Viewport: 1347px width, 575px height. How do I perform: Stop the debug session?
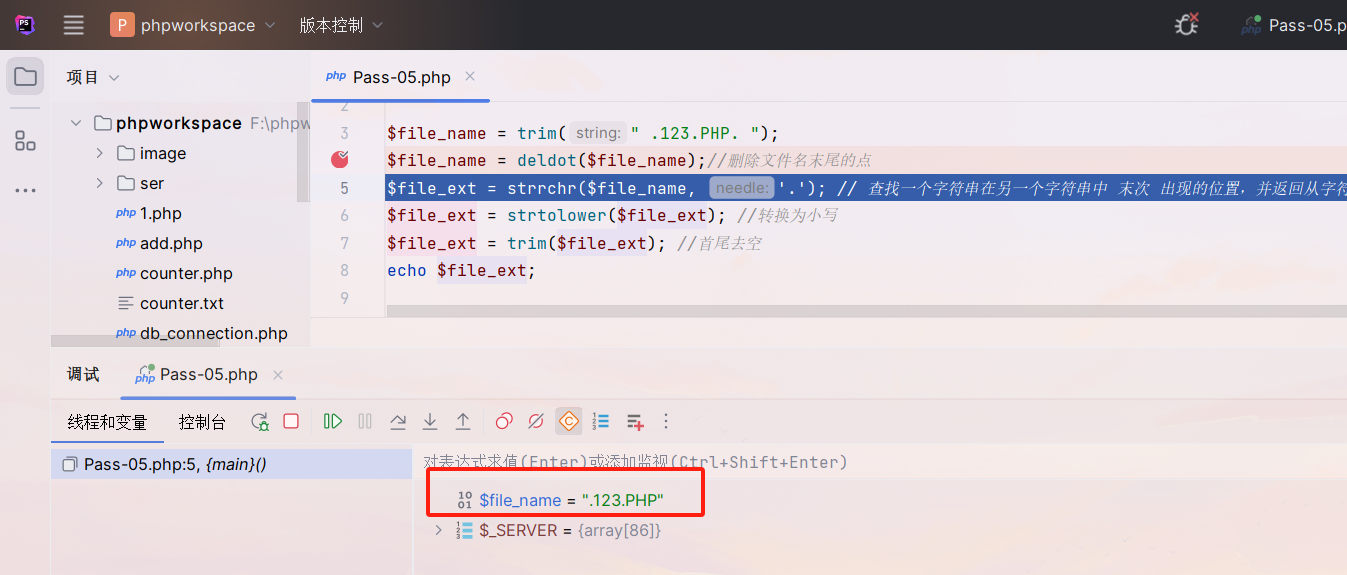tap(291, 422)
